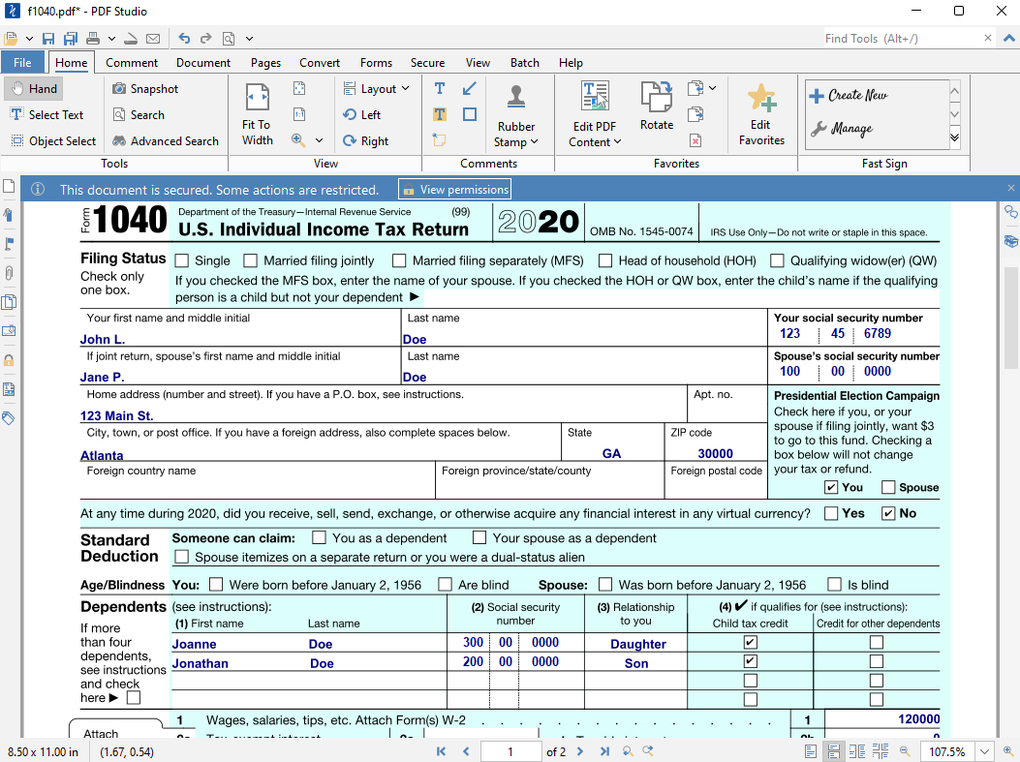Image resolution: width=1020 pixels, height=762 pixels.
Task: Click Edit PDF Content
Action: pos(594,113)
